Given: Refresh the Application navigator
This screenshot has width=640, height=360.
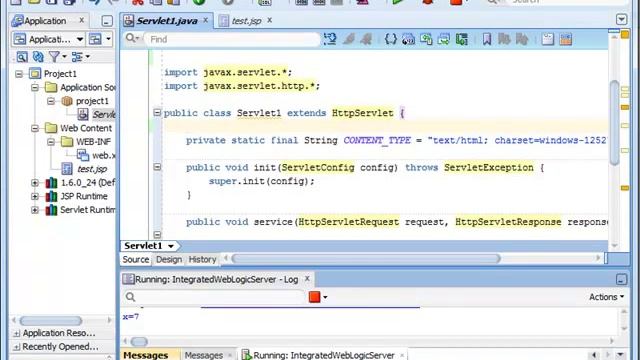Looking at the screenshot, I should (38, 57).
